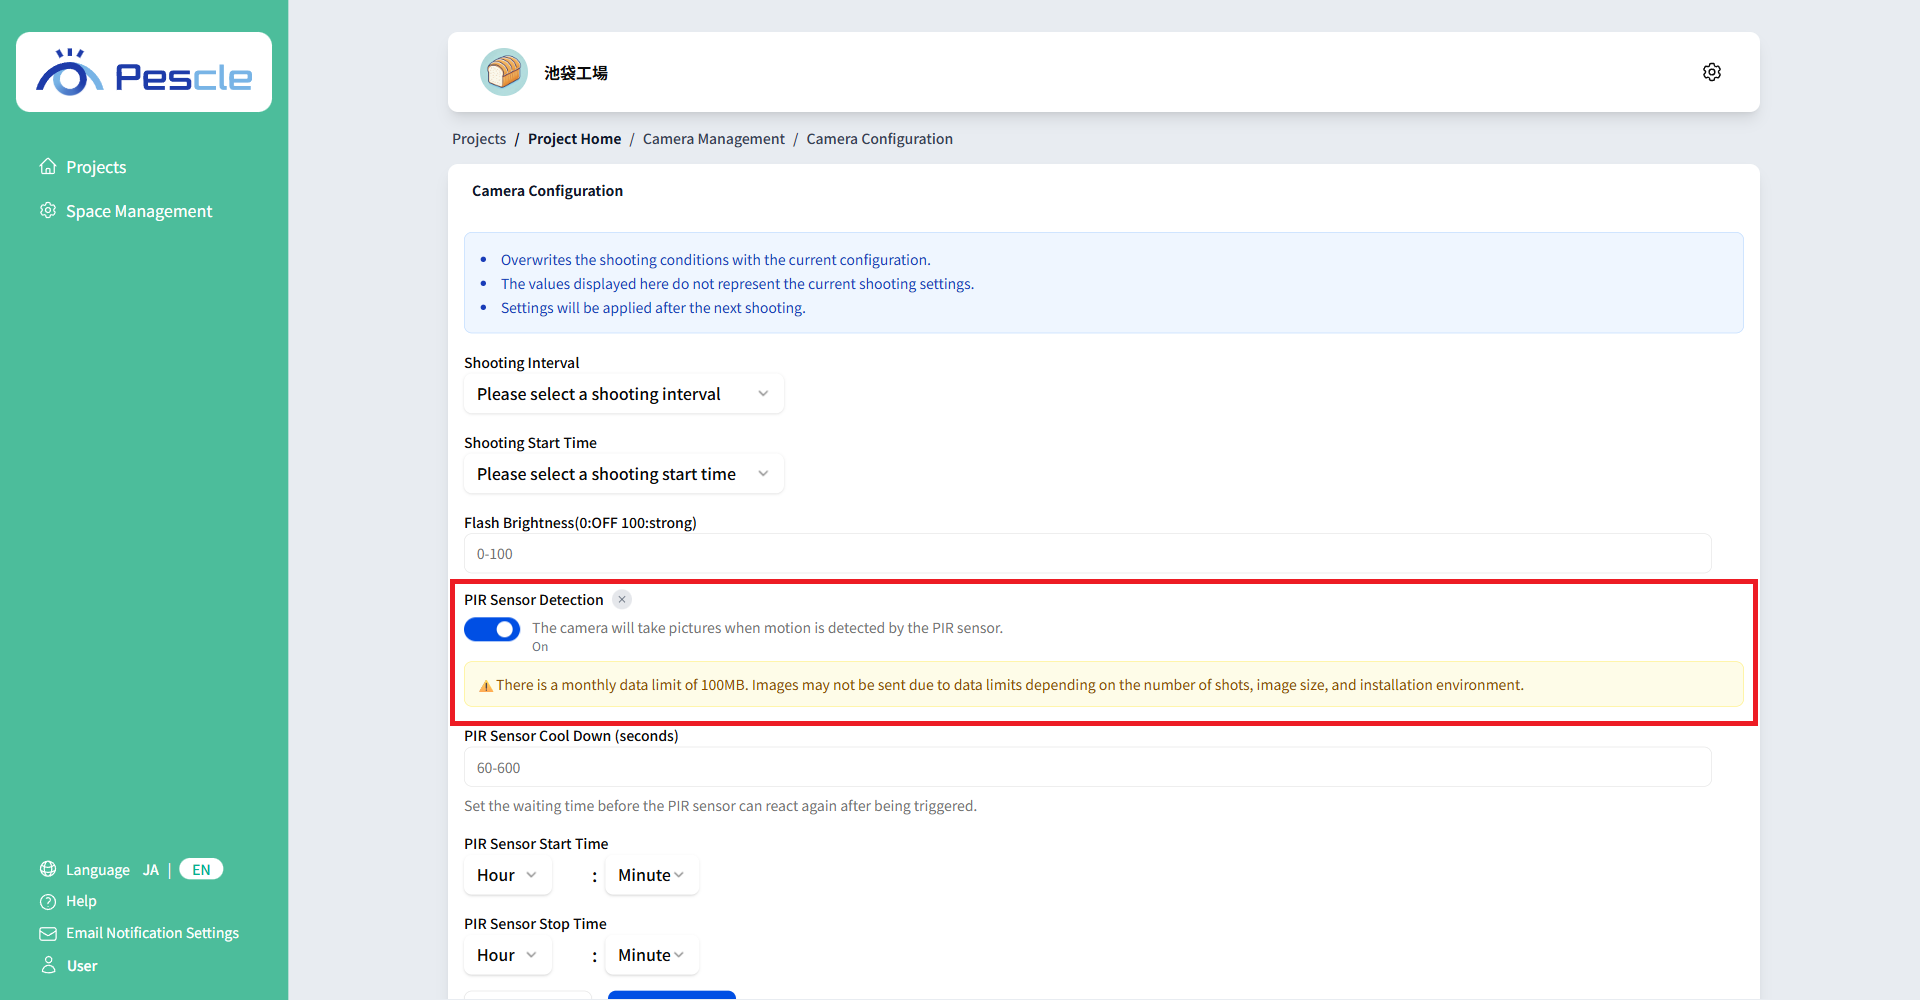Click the Flash Brightness input field
The width and height of the screenshot is (1920, 1000).
point(1087,554)
